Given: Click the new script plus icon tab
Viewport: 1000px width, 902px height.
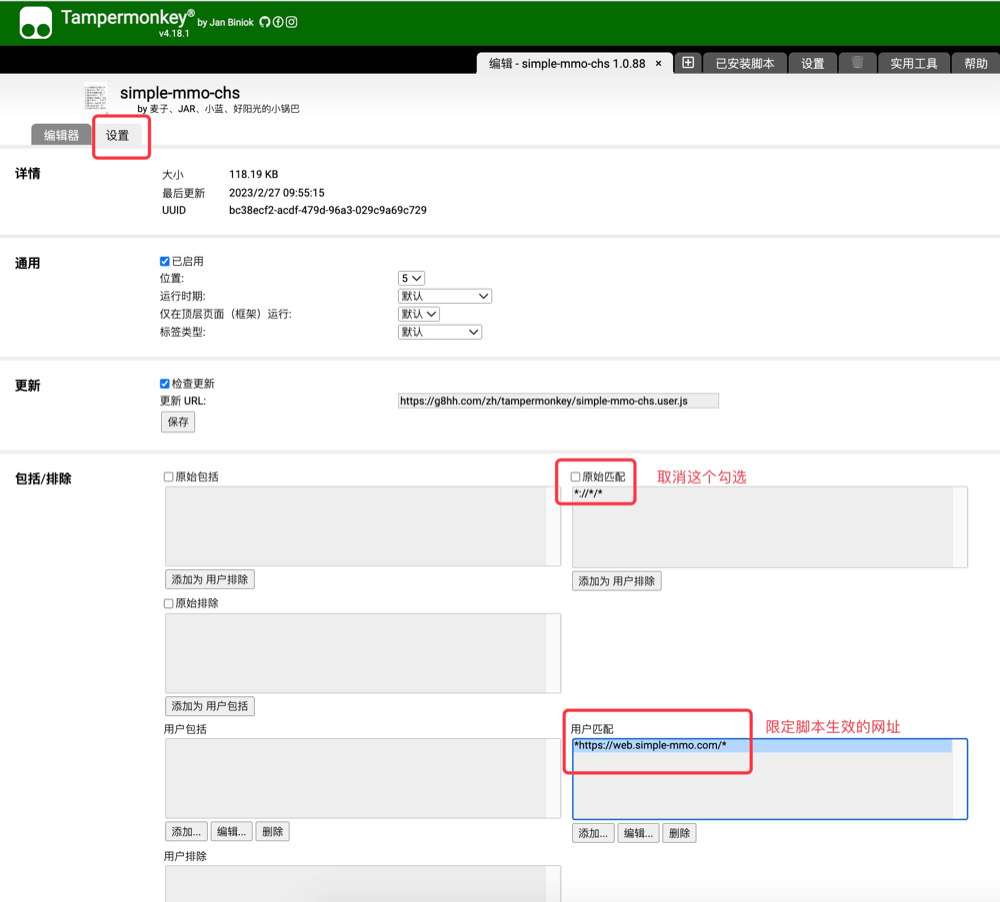Looking at the screenshot, I should pyautogui.click(x=688, y=63).
